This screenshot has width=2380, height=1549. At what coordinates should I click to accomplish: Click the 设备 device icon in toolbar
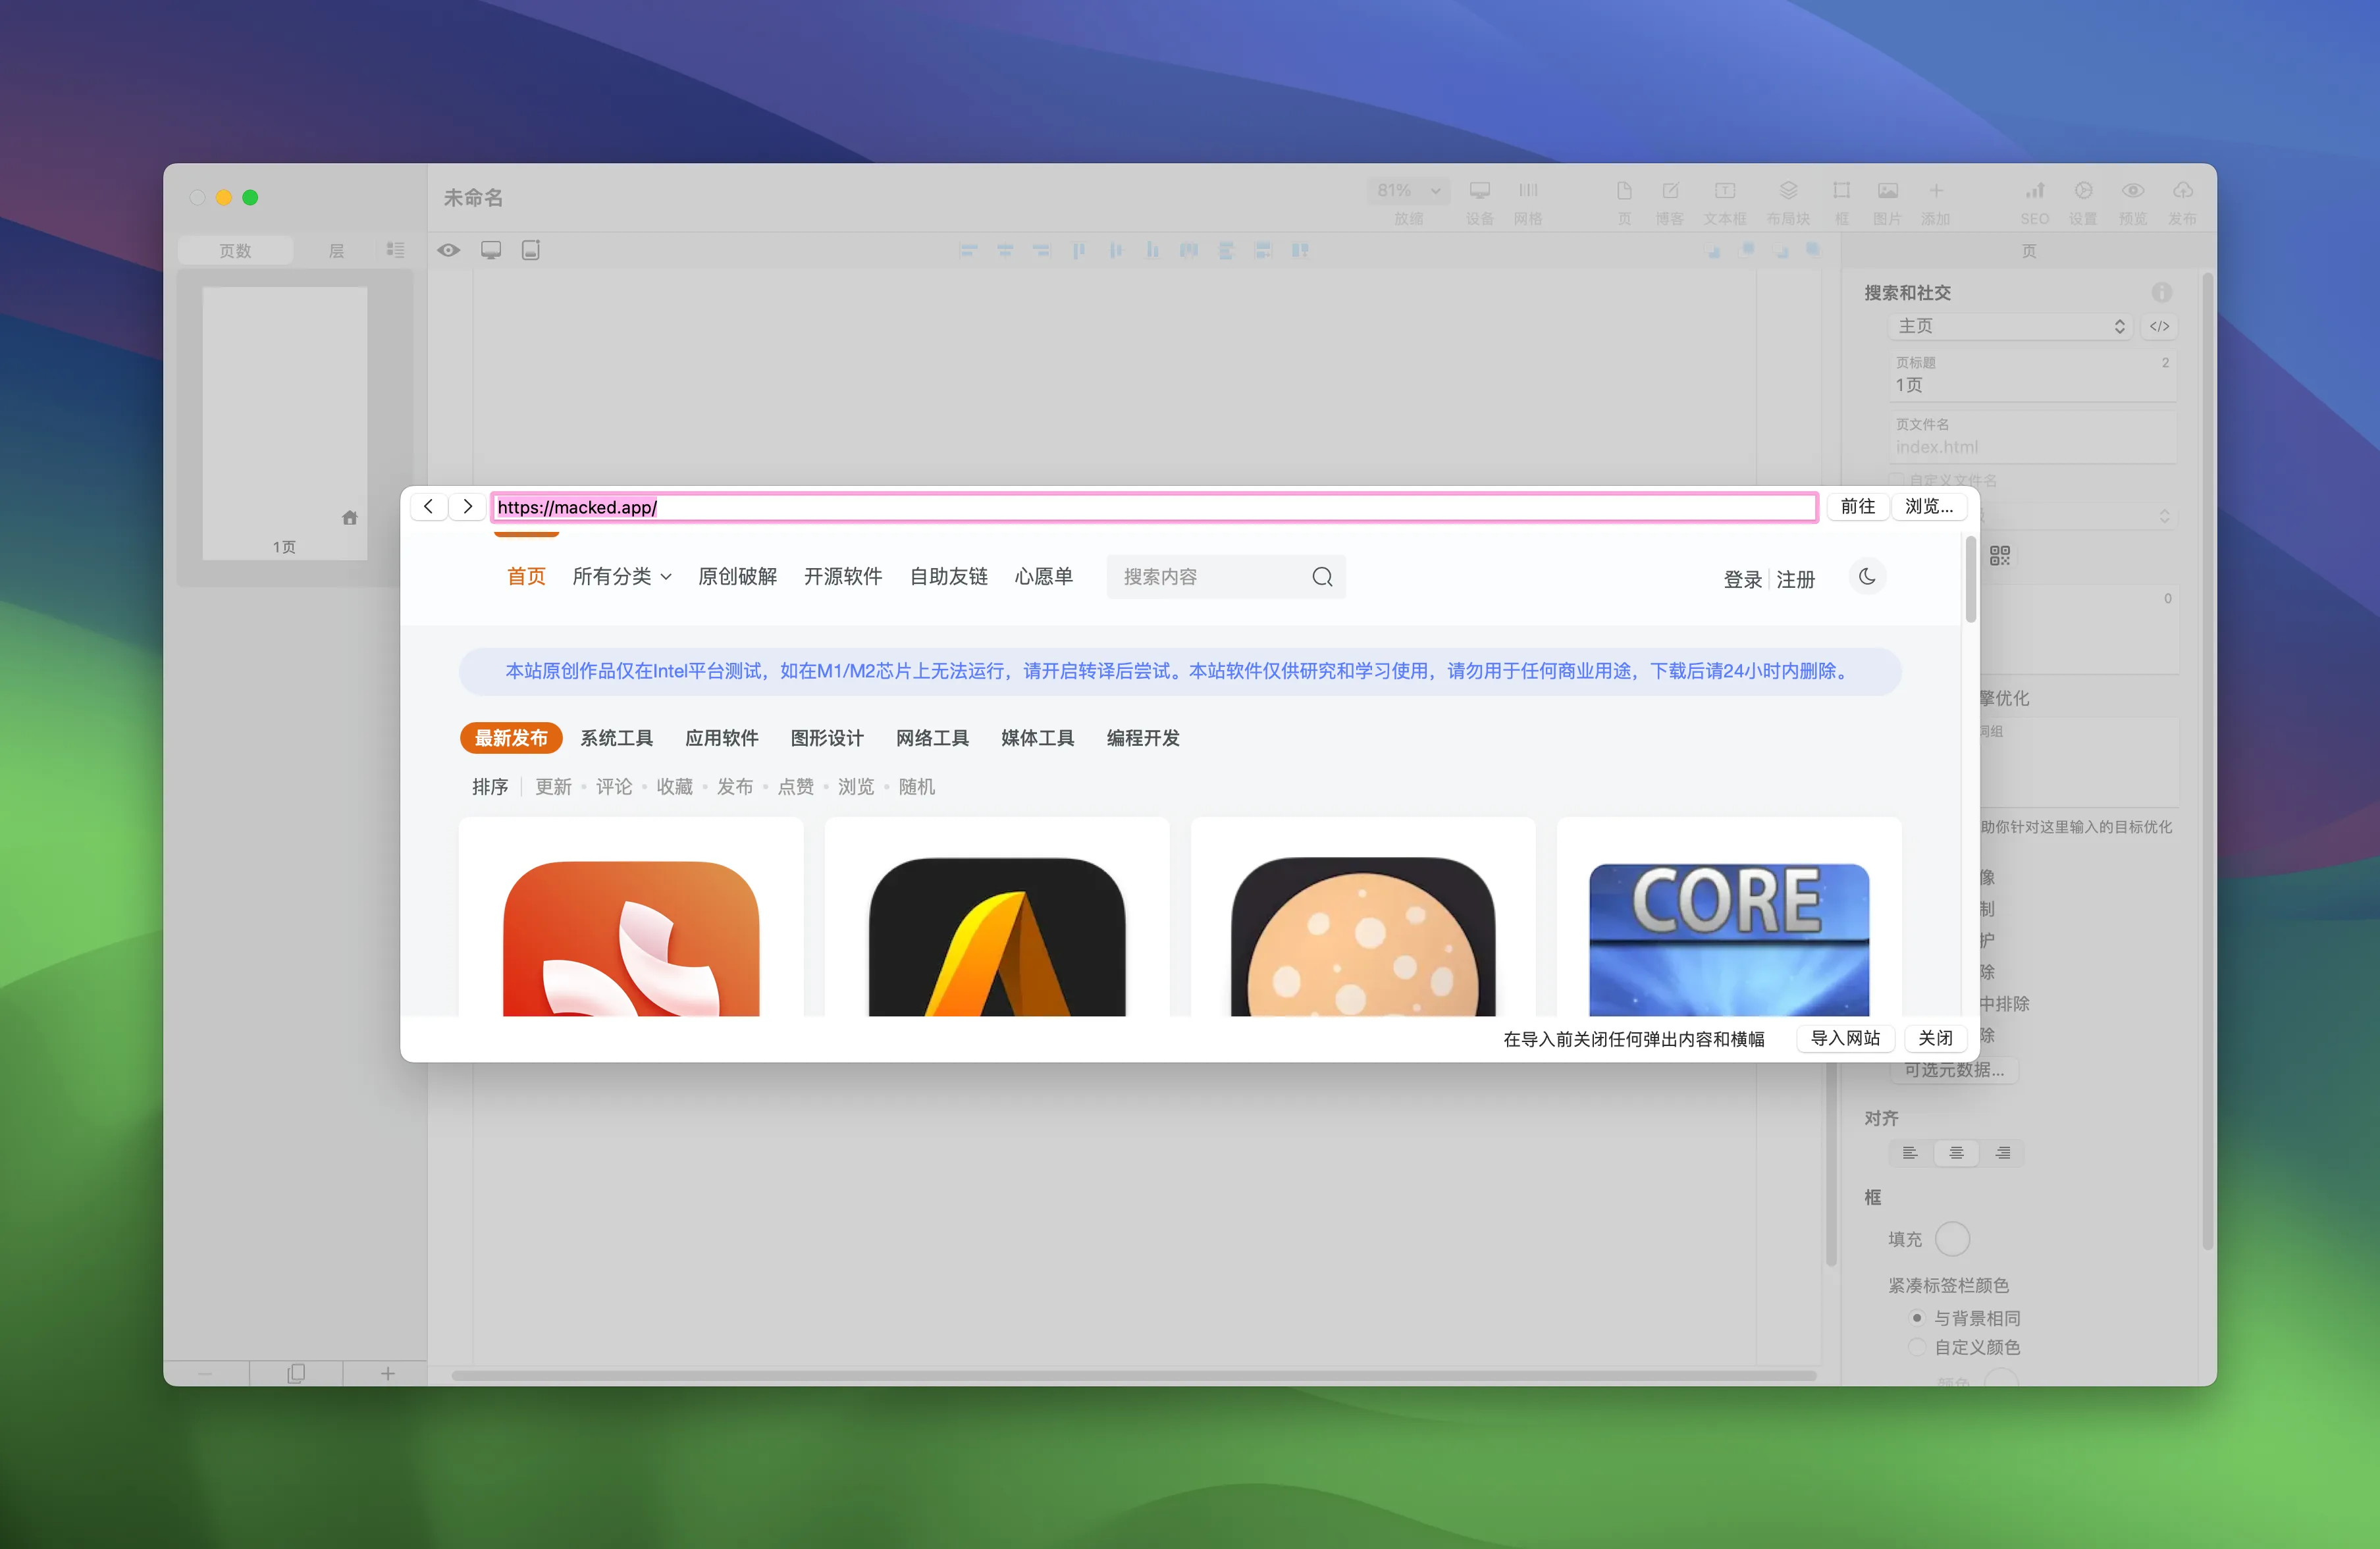coord(1479,190)
